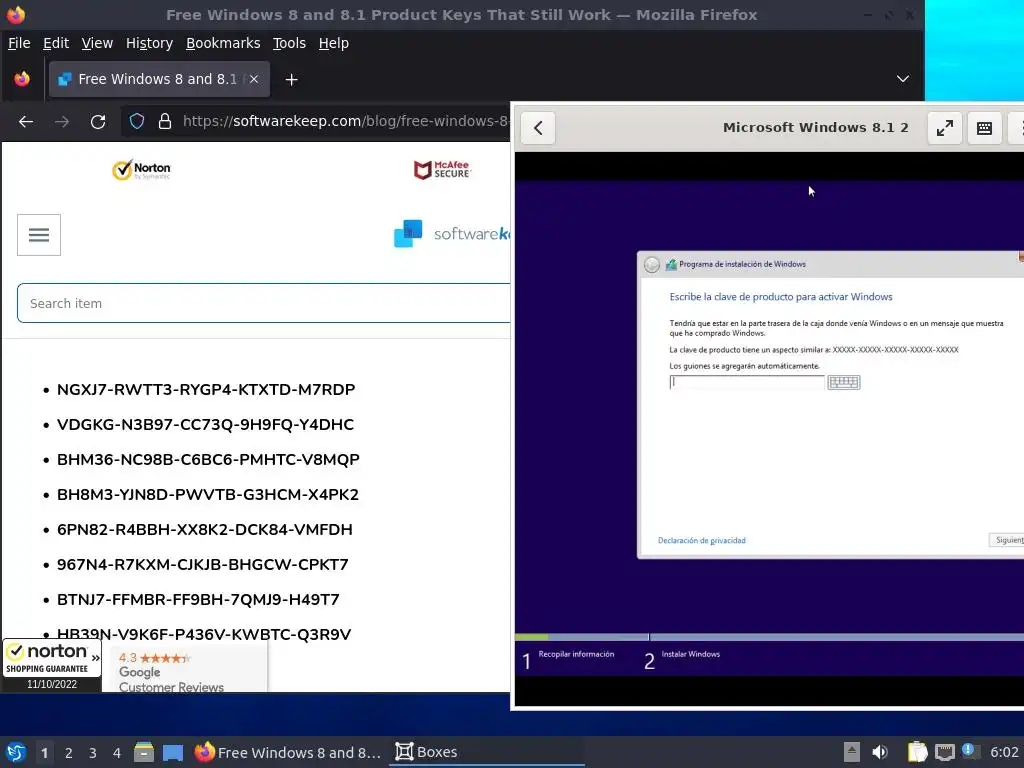
Task: Click key VDGKG-N3B97-CC73Q-9H9FQ-Y4DHC
Action: (x=205, y=424)
